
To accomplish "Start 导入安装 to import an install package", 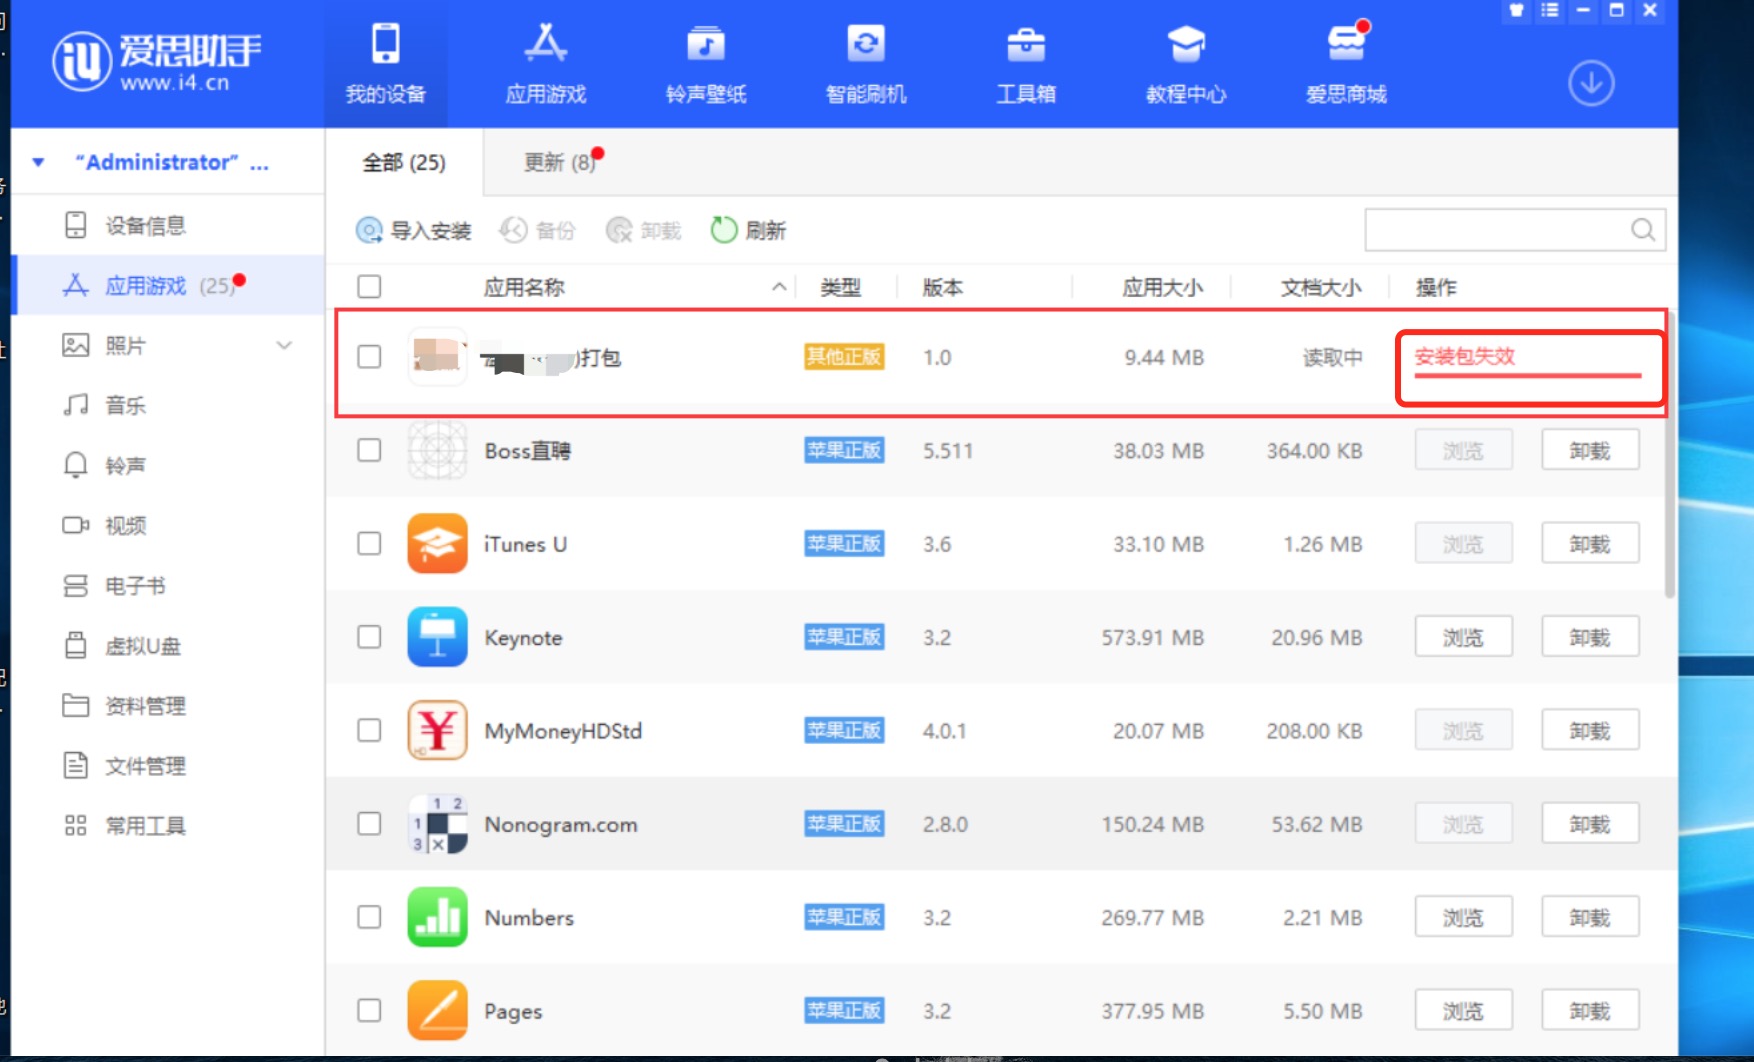I will (x=412, y=230).
